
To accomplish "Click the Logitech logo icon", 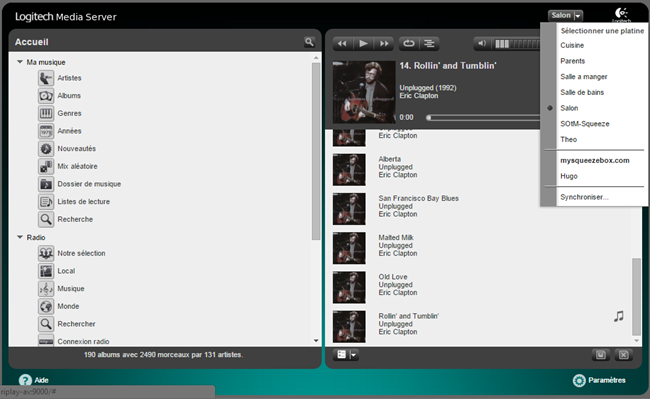I will [621, 15].
